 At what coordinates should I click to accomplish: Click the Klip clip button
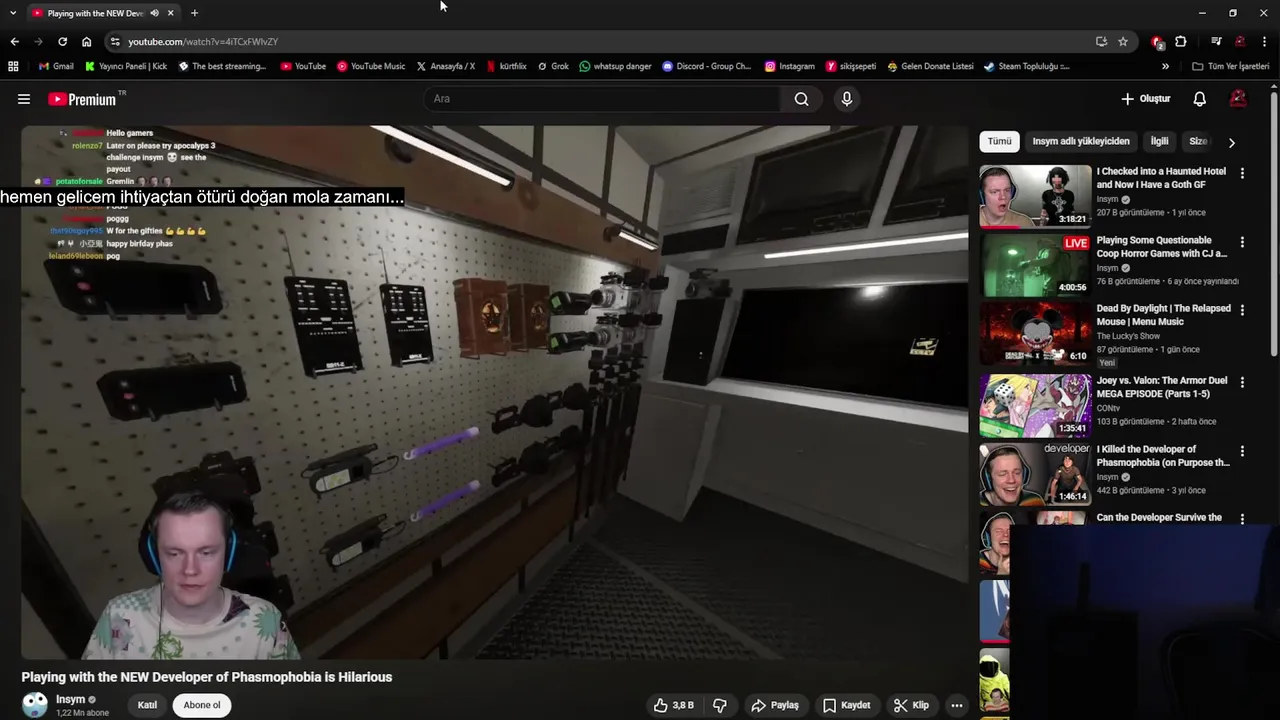[x=911, y=705]
